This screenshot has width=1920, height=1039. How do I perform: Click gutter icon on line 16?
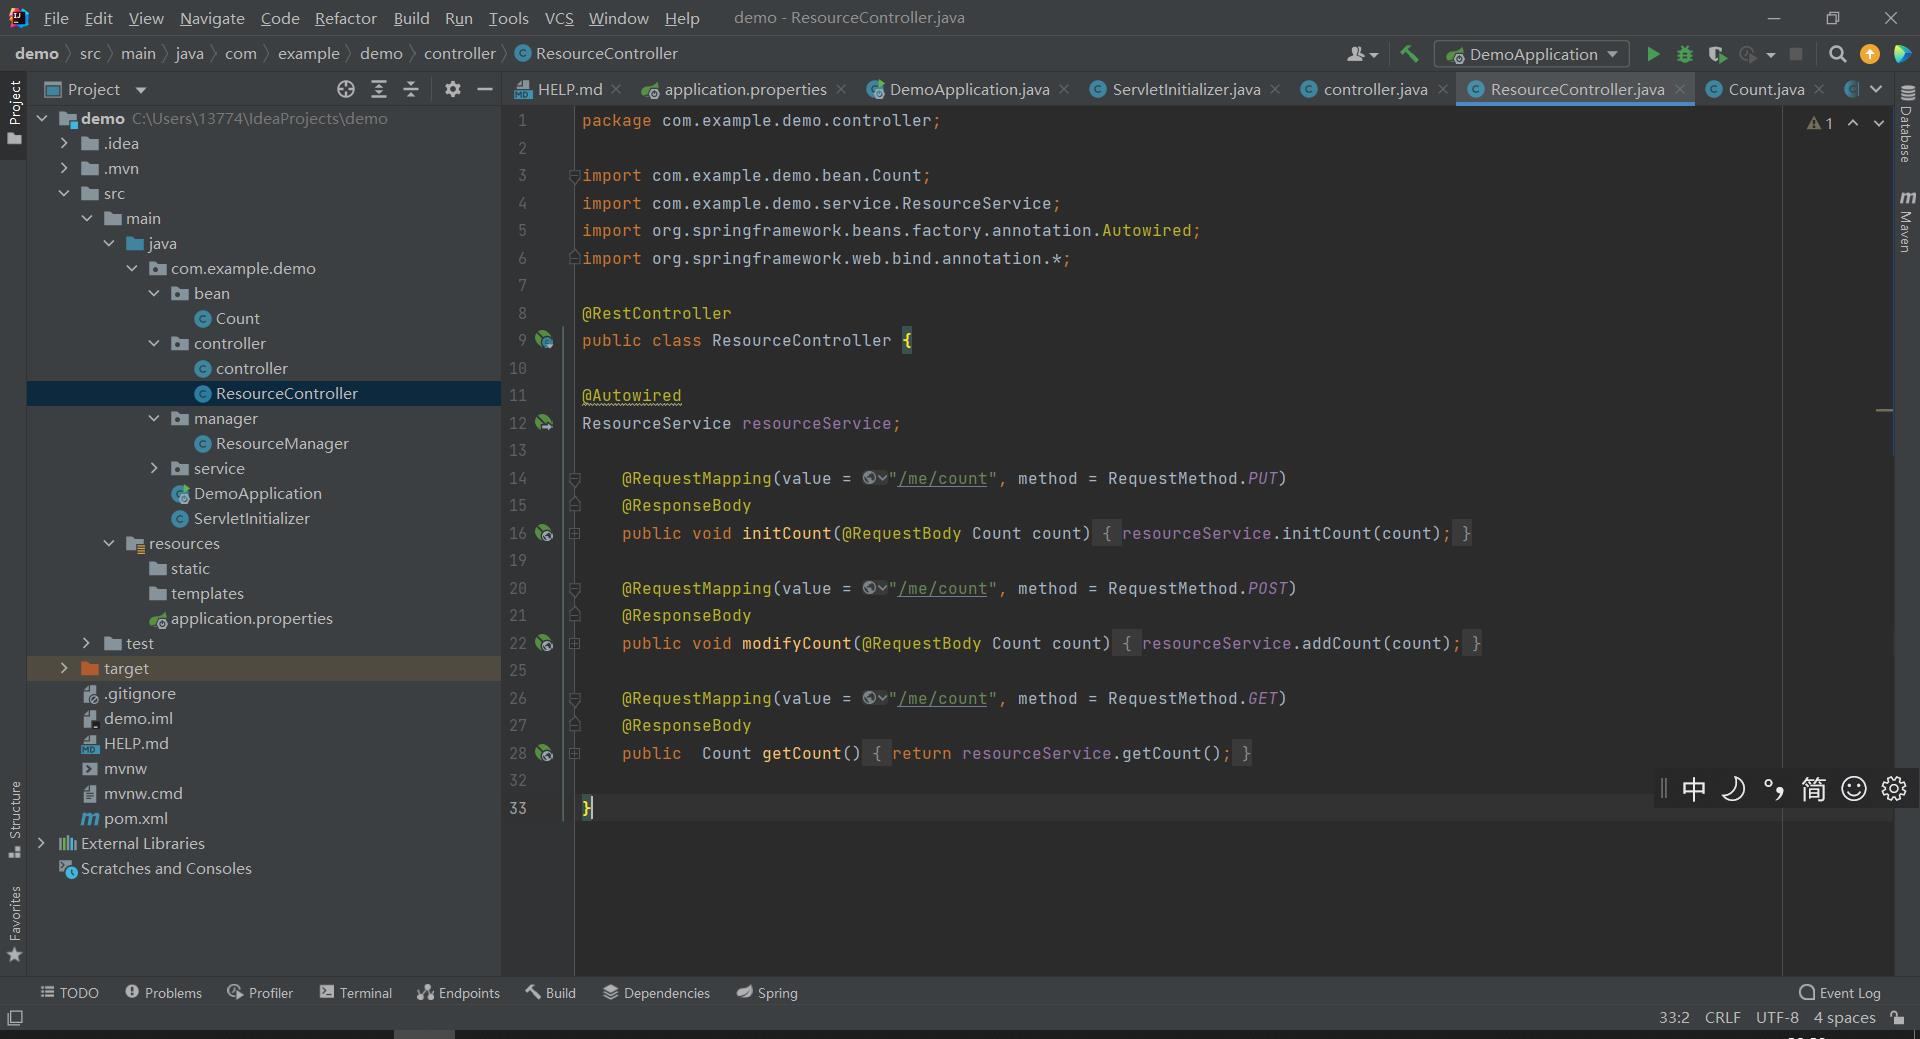point(544,533)
